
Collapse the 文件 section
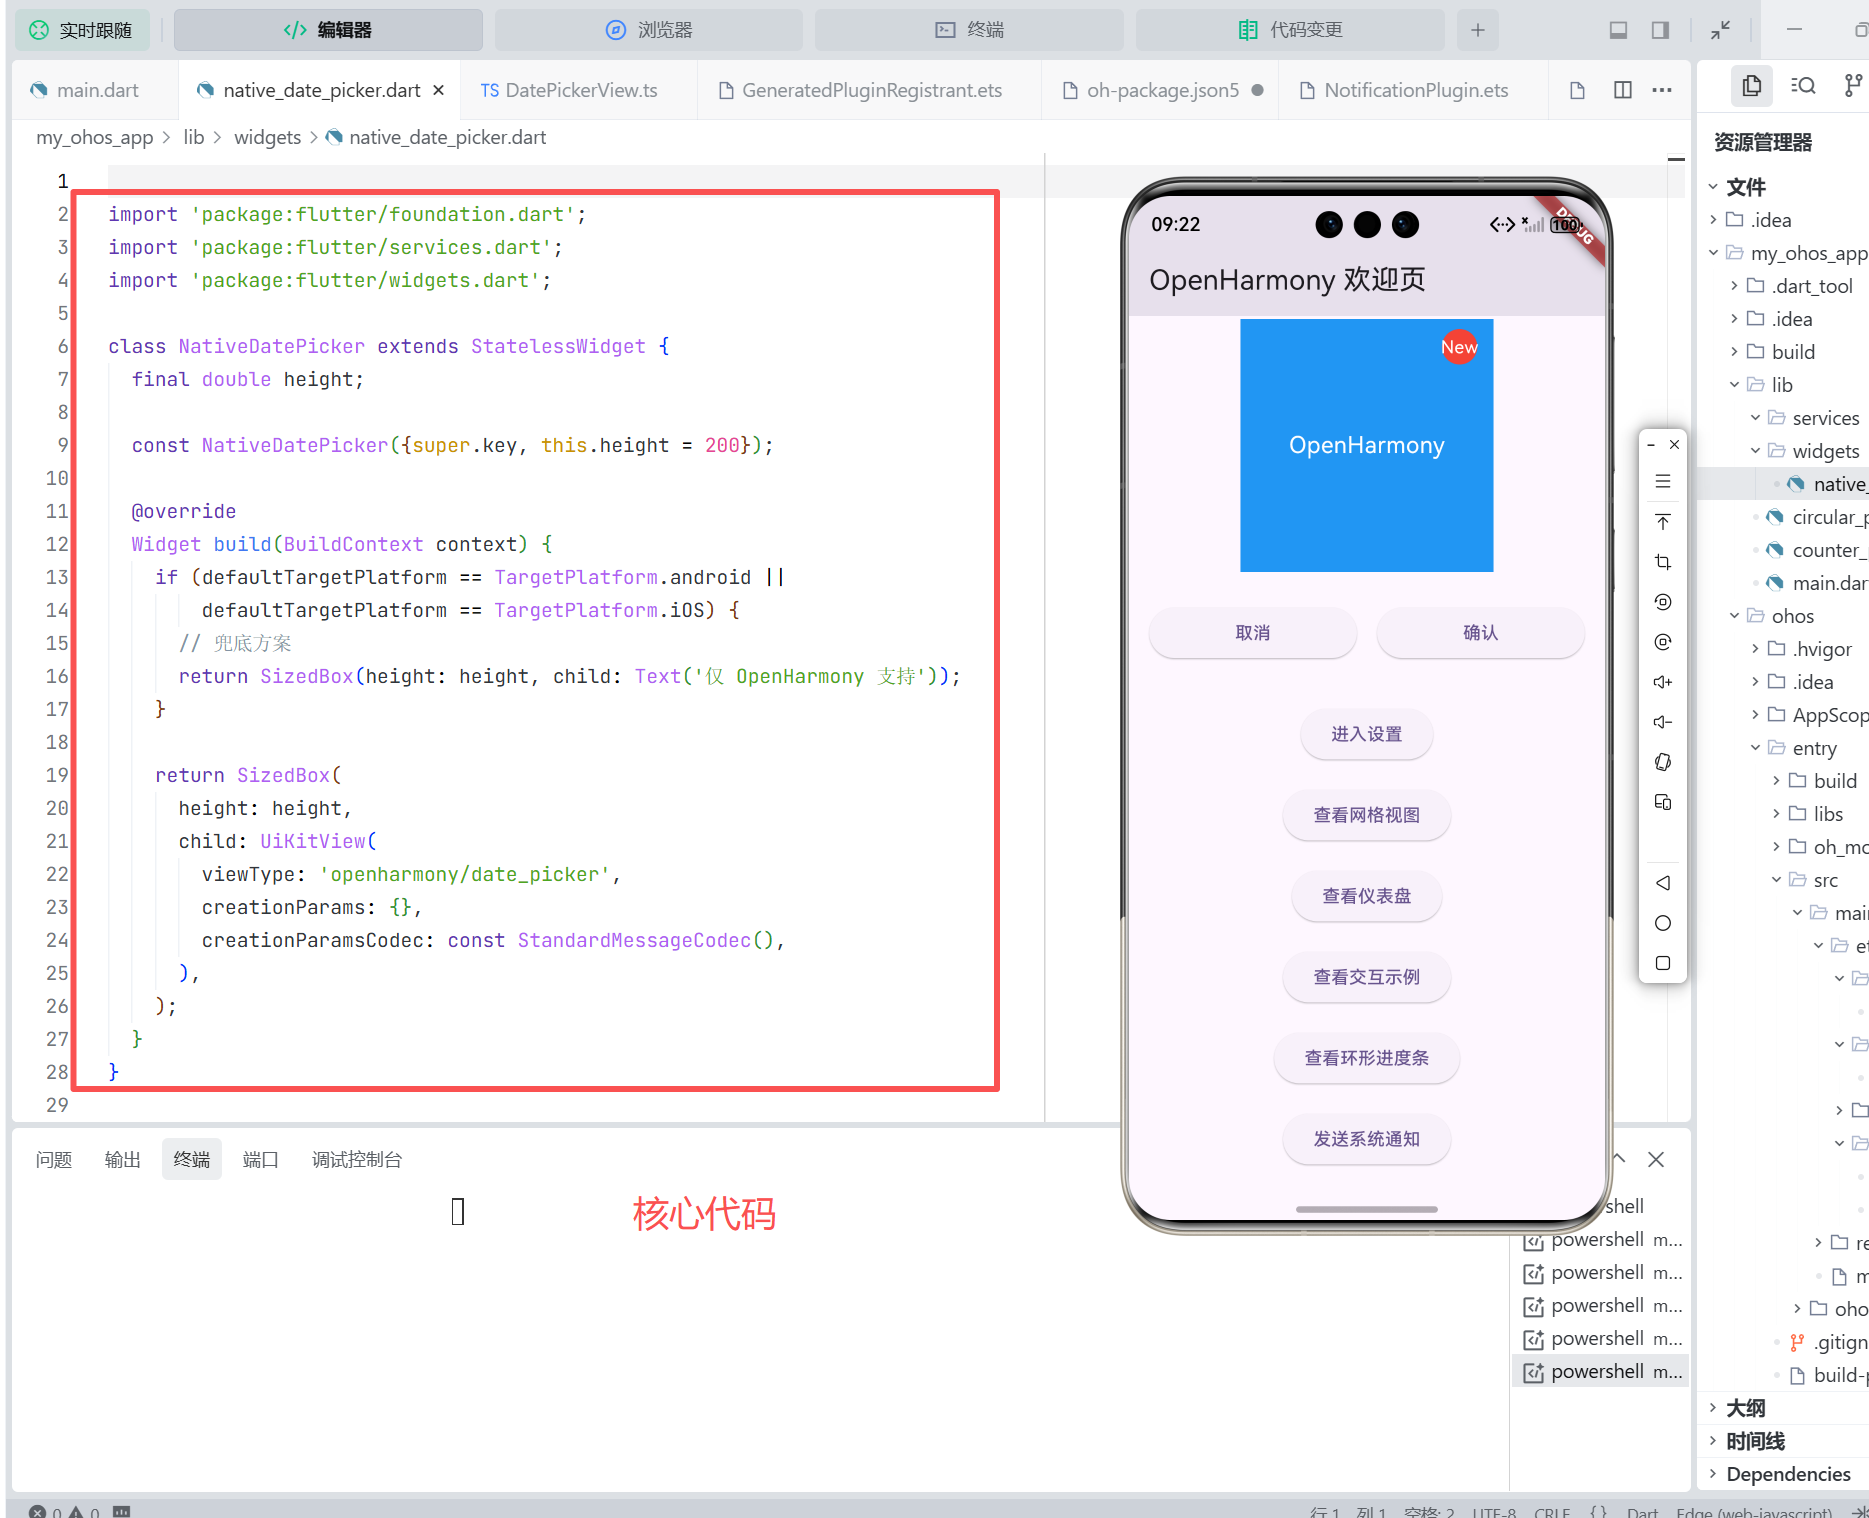(x=1713, y=187)
